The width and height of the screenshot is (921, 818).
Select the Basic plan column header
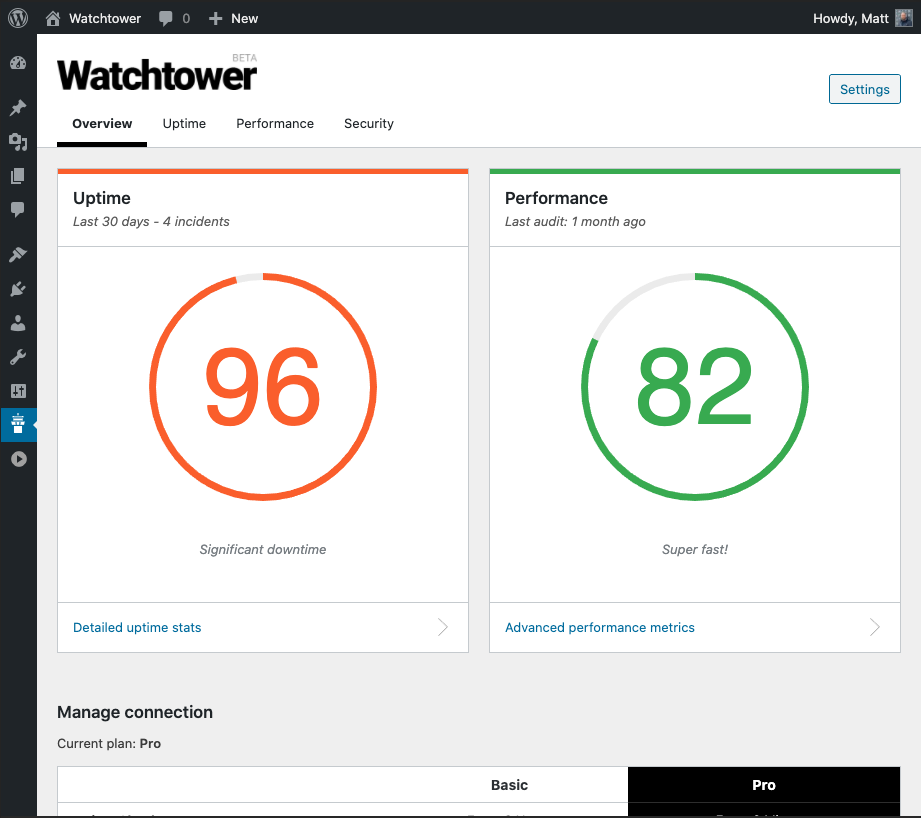tap(509, 785)
